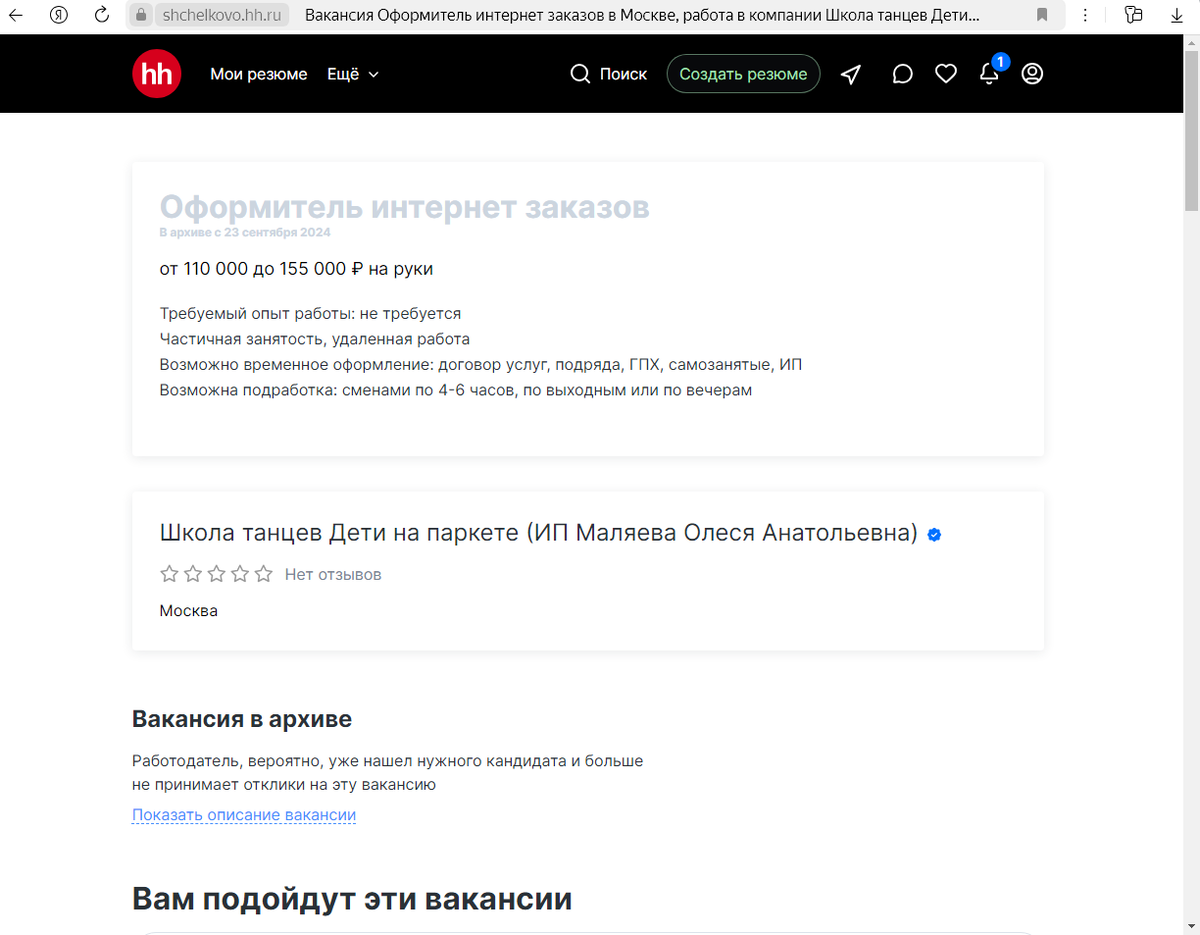
Task: Open the browser downloads icon
Action: click(x=1177, y=15)
